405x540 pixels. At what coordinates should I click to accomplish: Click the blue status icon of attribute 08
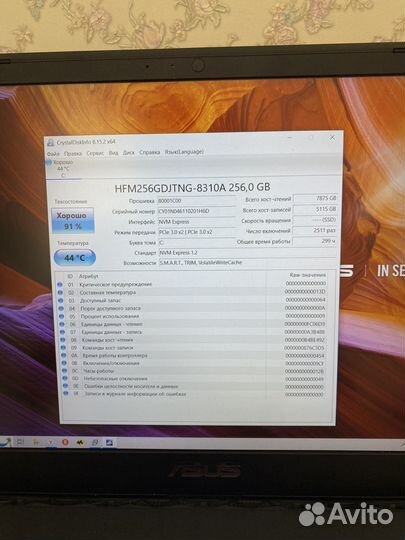(x=63, y=340)
